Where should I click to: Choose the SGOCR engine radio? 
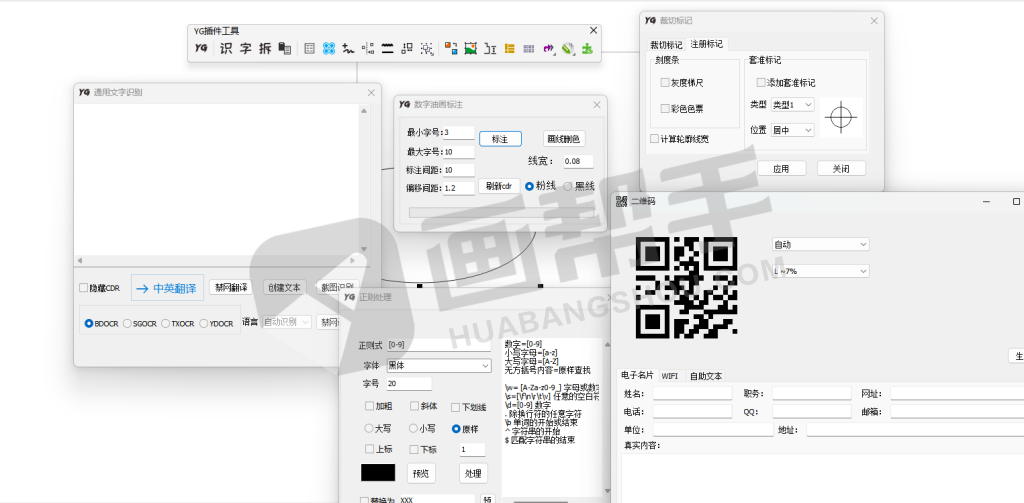pos(127,323)
